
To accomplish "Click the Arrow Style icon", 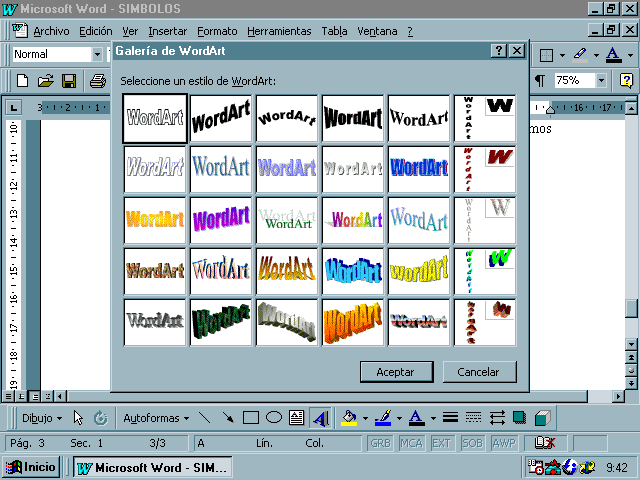I will click(497, 418).
